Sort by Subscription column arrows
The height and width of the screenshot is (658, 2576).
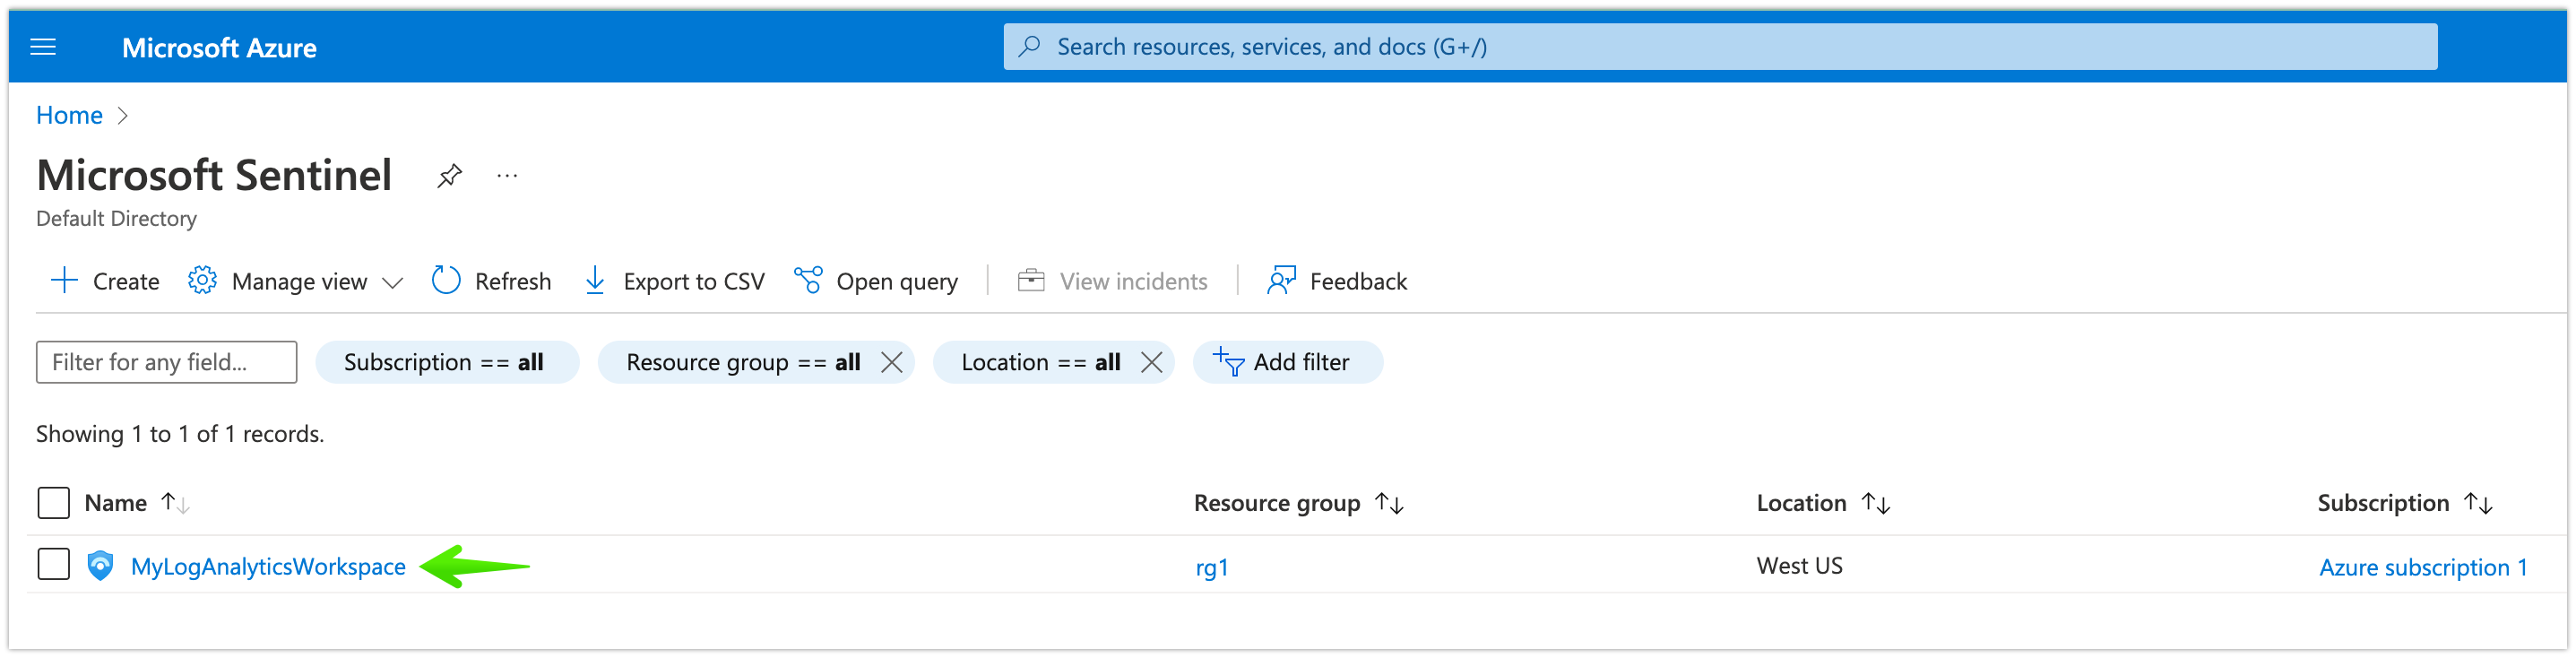[2478, 503]
